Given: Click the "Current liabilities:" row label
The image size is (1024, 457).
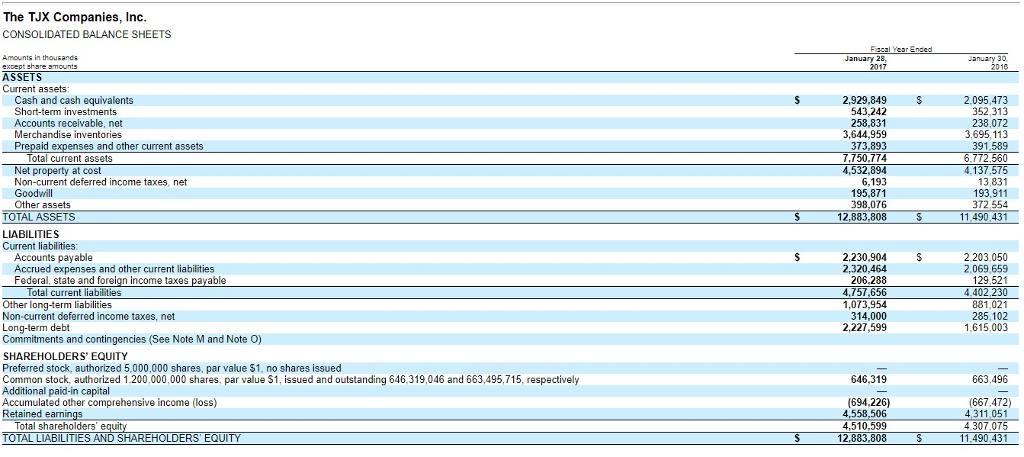Looking at the screenshot, I should (40, 246).
